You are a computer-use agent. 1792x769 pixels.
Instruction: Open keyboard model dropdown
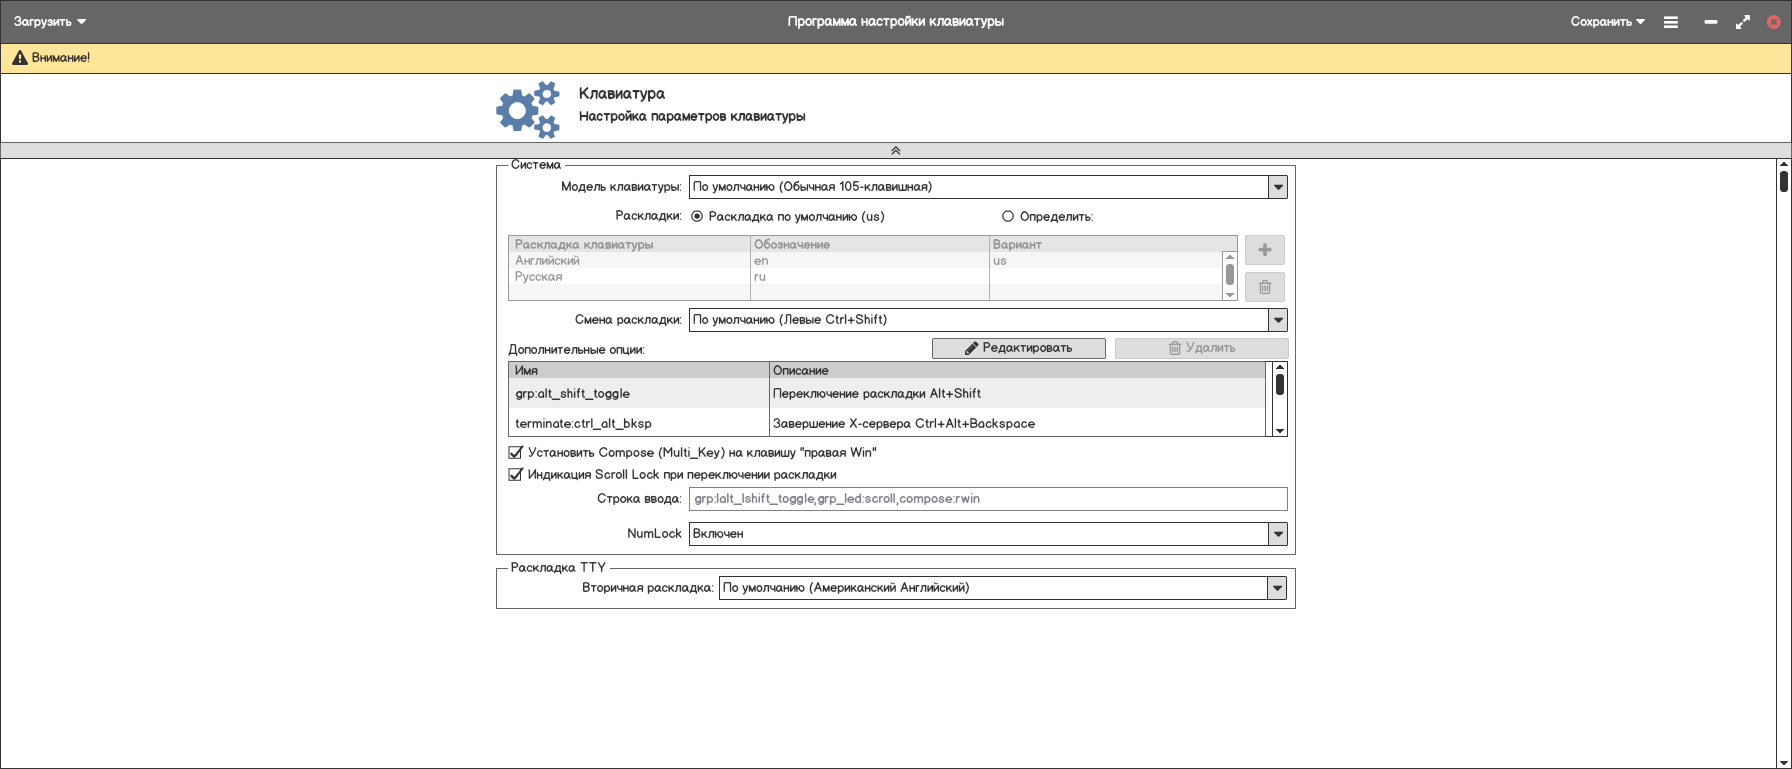click(x=1277, y=187)
